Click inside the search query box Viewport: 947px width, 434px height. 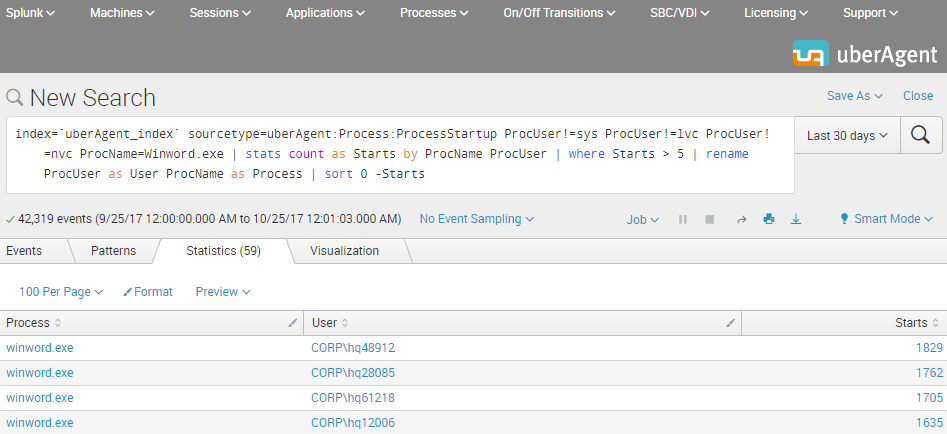pos(400,153)
